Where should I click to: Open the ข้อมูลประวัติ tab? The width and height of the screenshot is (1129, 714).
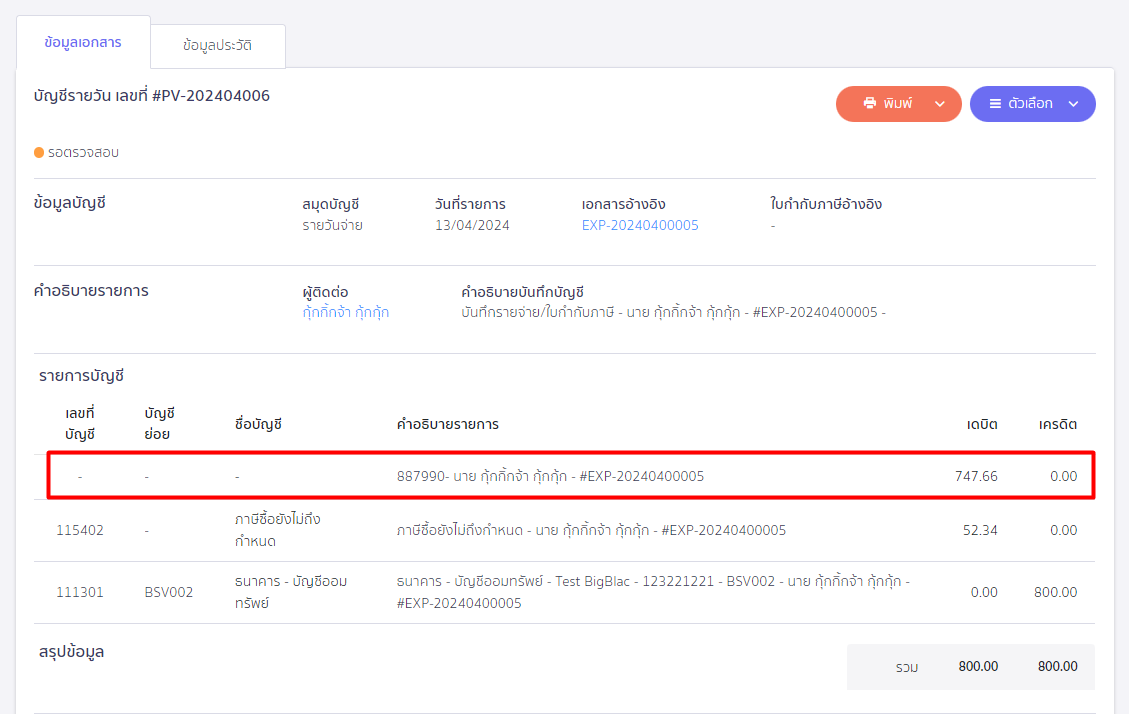217,46
